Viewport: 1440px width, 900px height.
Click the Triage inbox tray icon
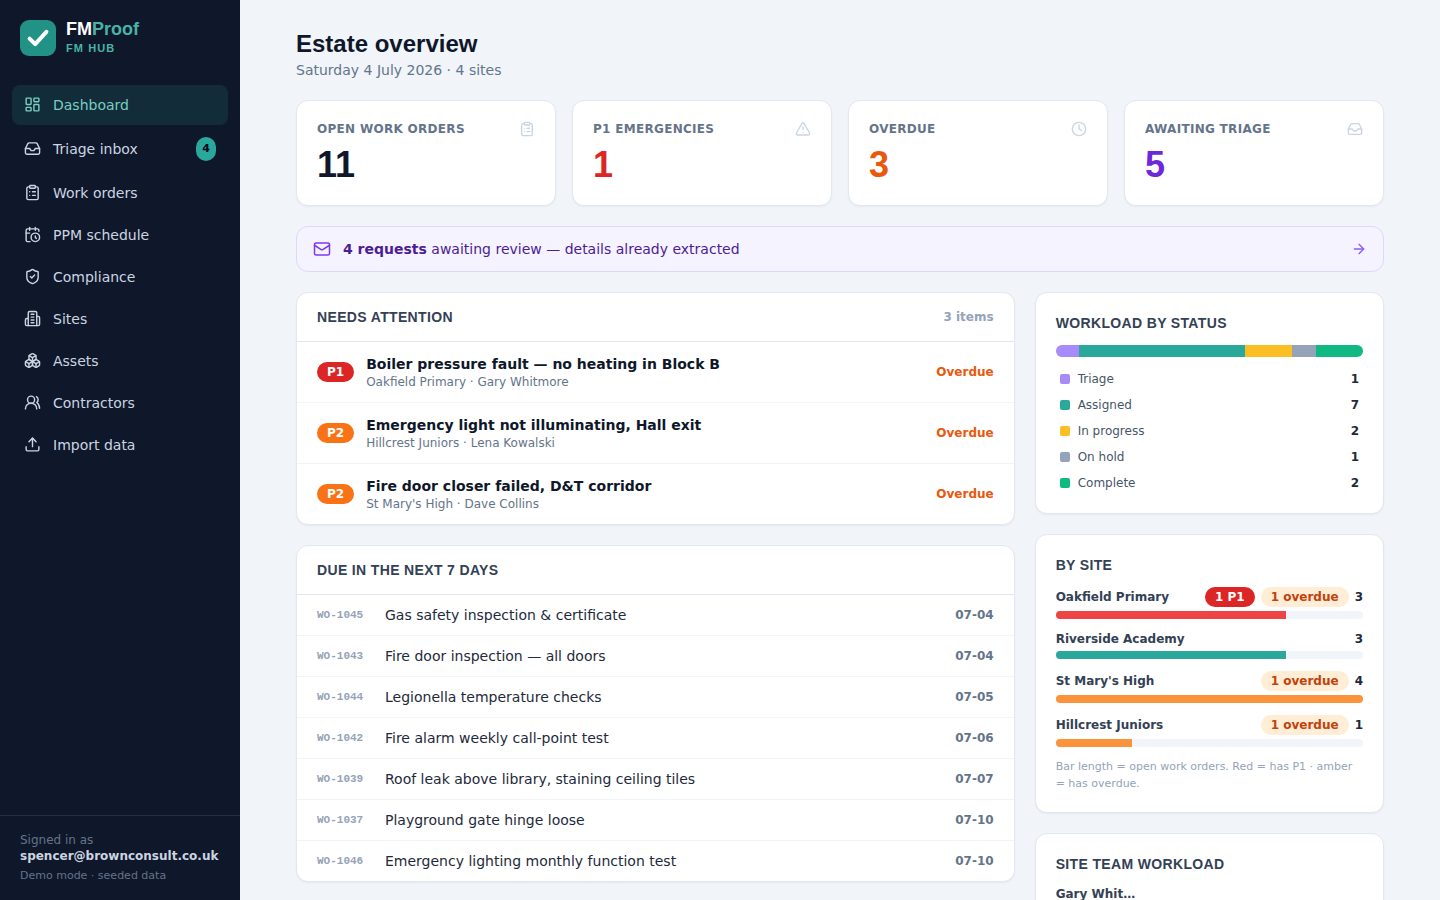(x=33, y=149)
